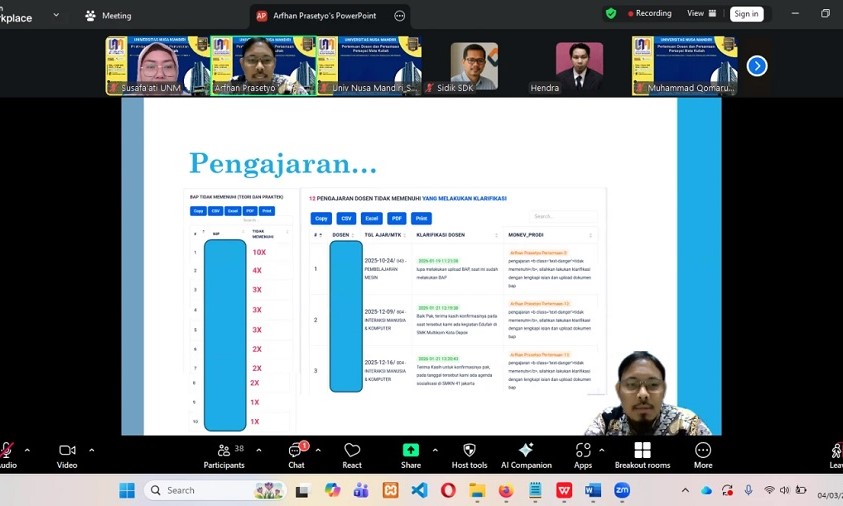
Task: Click the Windows taskbar Search box
Action: pos(215,490)
